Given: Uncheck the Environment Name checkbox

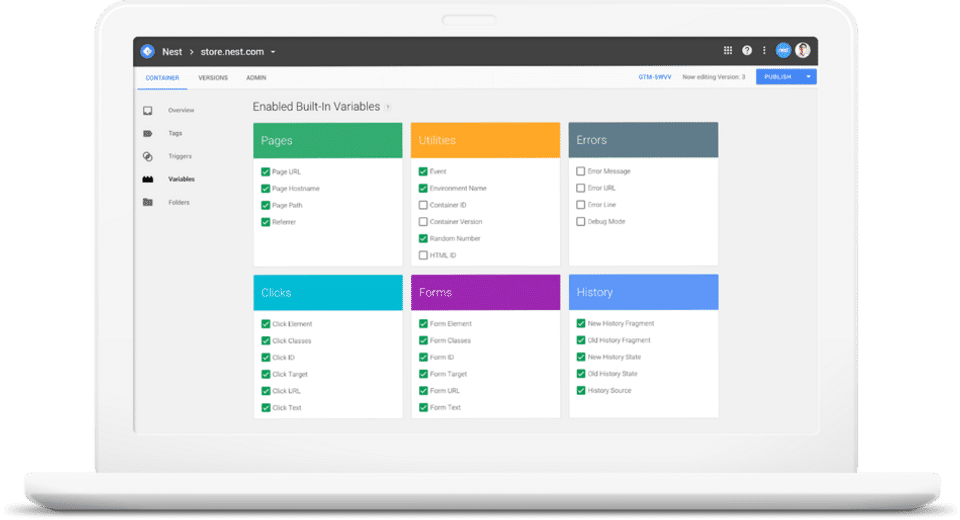Looking at the screenshot, I should coord(423,188).
